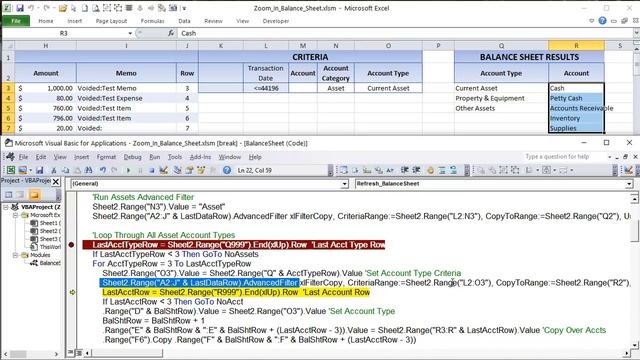Open Properties Window icon in VBA toolbar
This screenshot has width=640, height=360.
tap(189, 170)
